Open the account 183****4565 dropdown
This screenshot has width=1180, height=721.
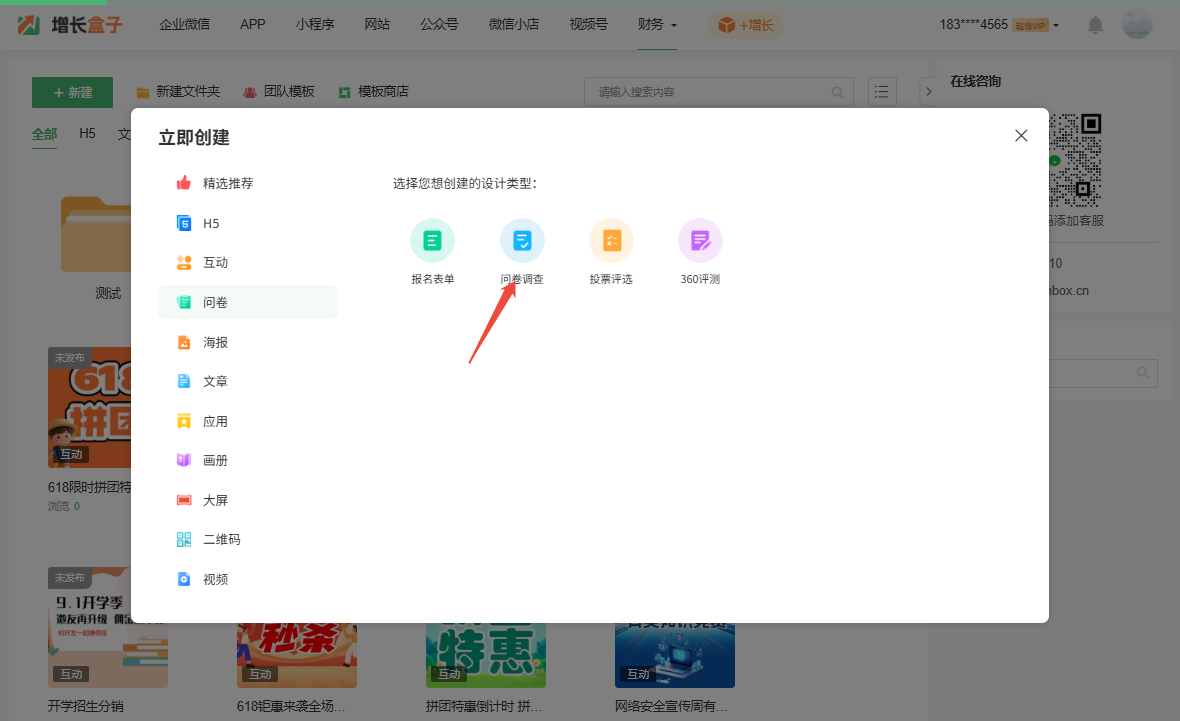(999, 25)
